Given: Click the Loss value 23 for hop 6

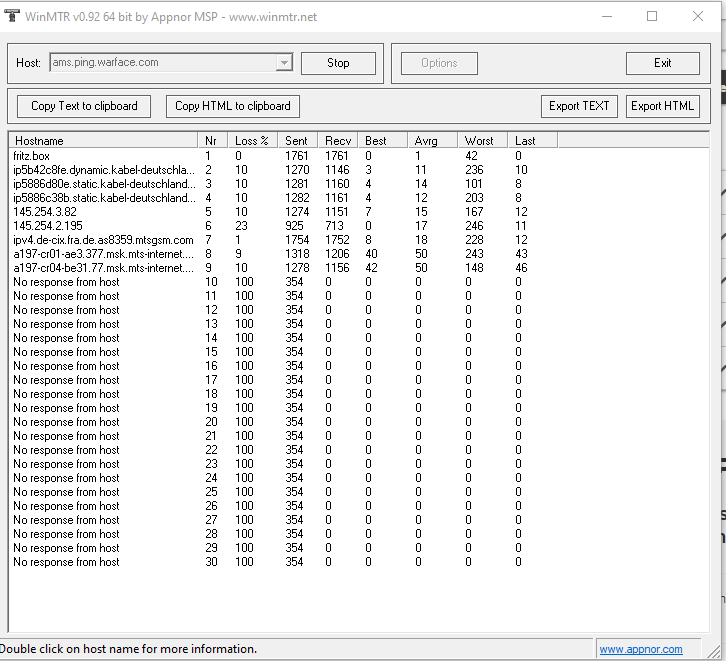Looking at the screenshot, I should [241, 226].
